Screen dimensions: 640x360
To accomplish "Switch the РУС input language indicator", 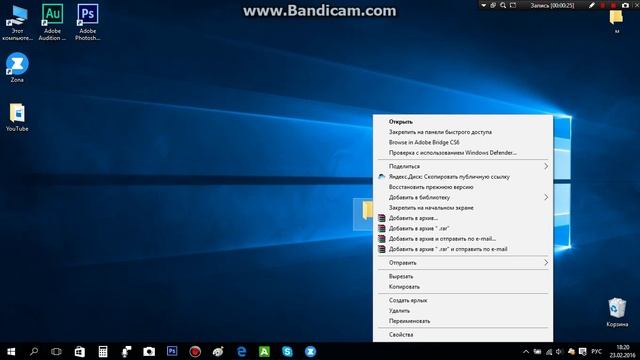I will coord(596,351).
